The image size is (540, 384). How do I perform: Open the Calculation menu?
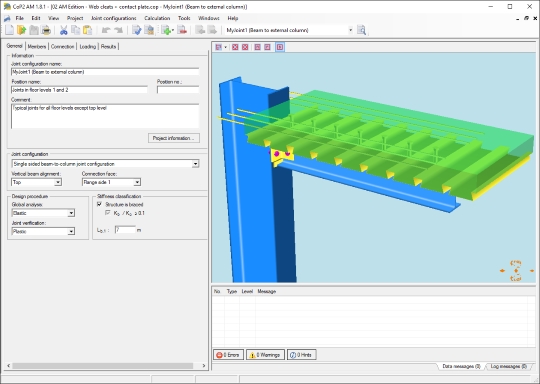point(157,18)
